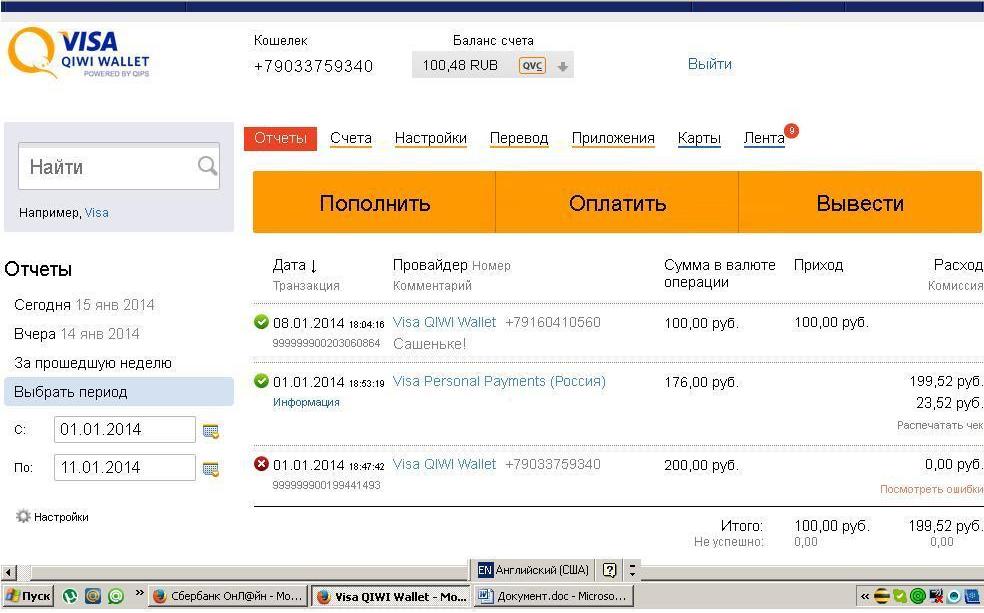The image size is (984, 613).
Task: Click the Лента notification badge
Action: point(791,131)
